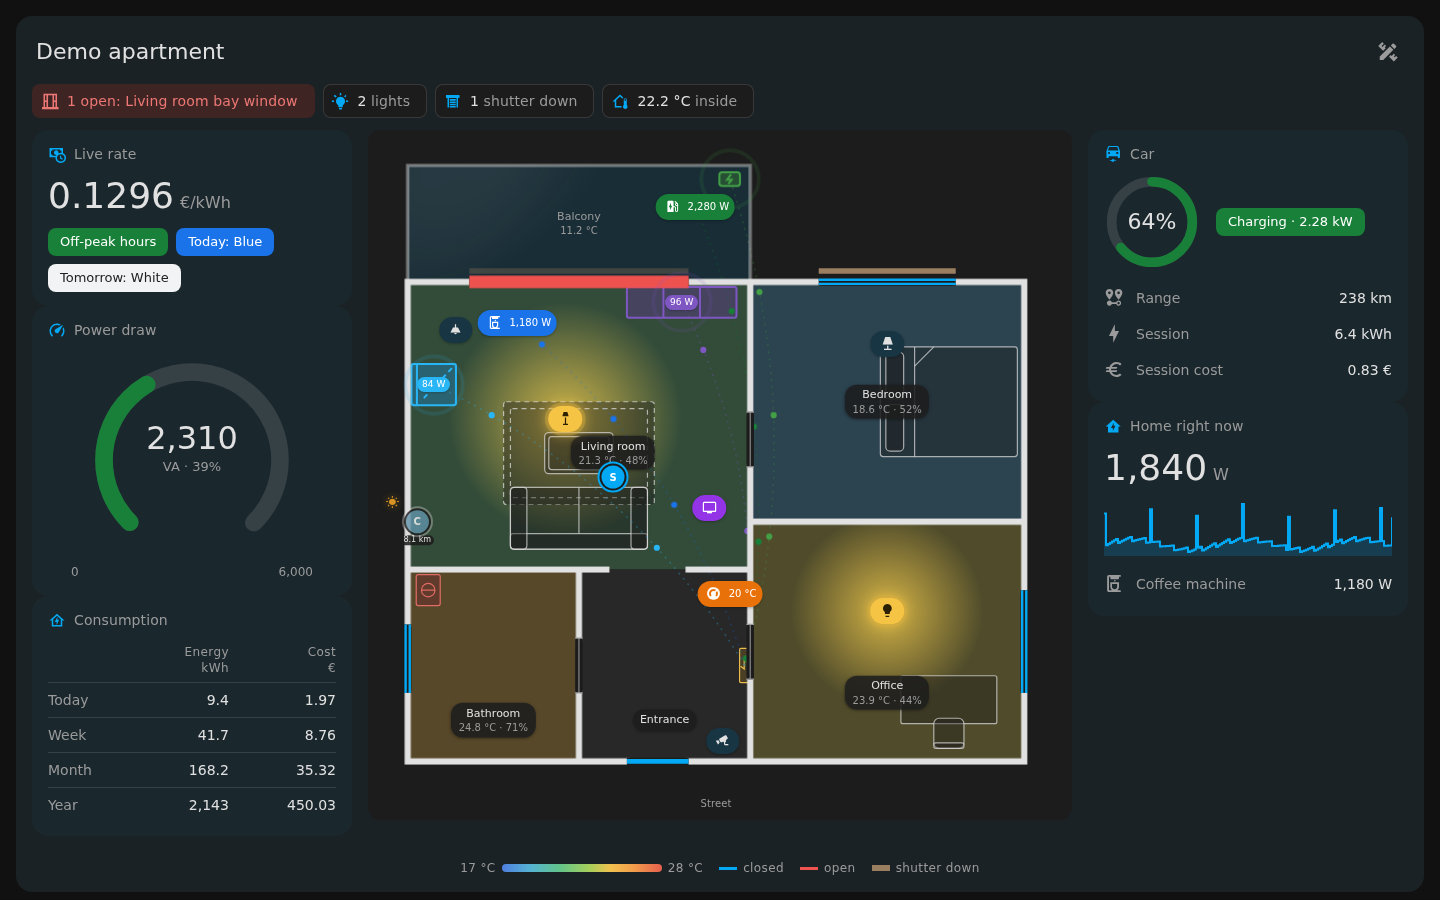
Task: Toggle the purple TV button
Action: [709, 508]
